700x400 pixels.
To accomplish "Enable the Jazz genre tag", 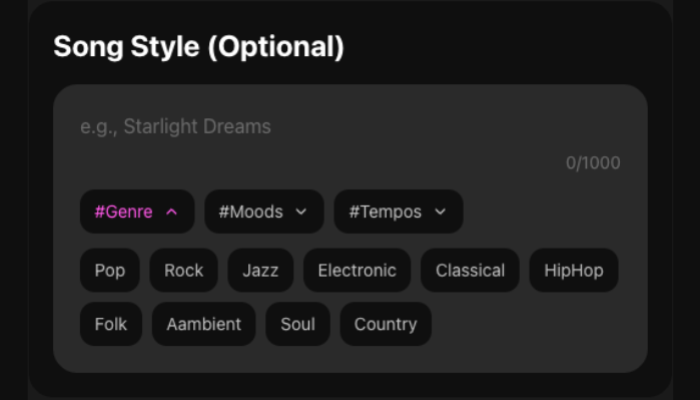I will (x=260, y=270).
